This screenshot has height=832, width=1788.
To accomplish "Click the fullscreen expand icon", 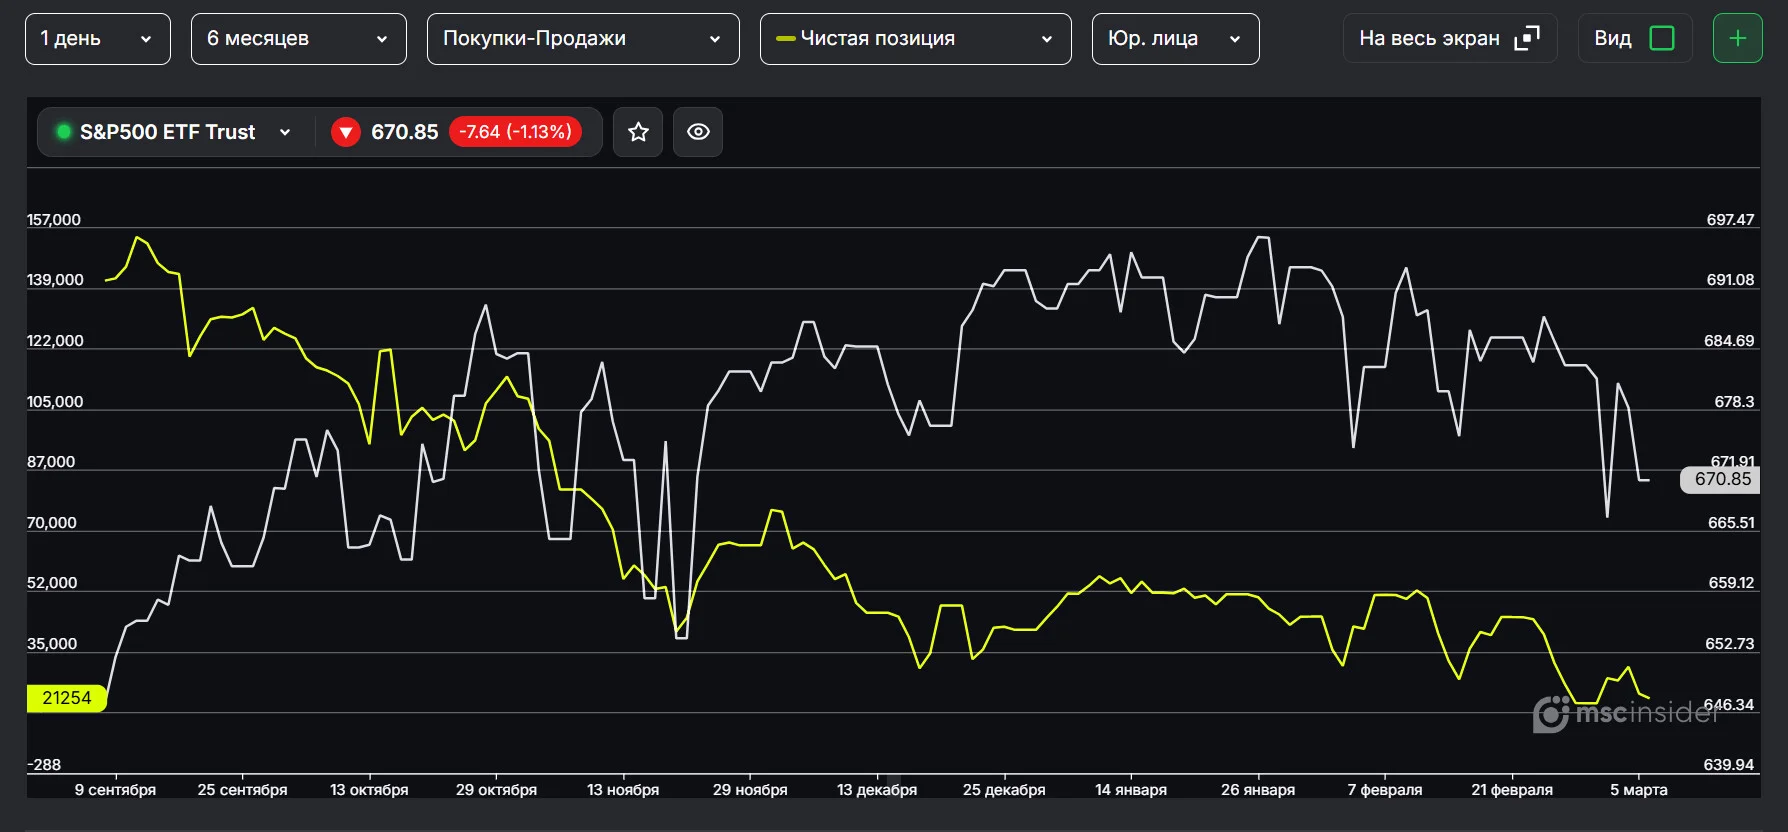I will pos(1527,39).
